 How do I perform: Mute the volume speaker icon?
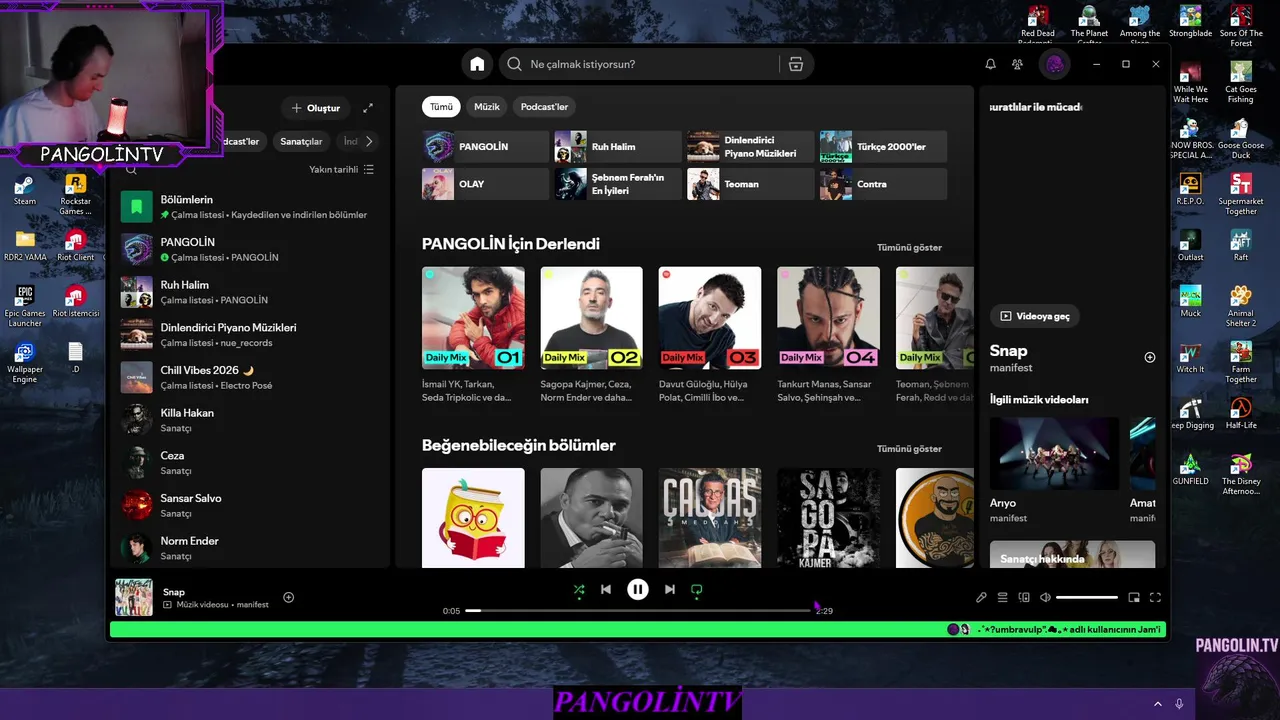pyautogui.click(x=1045, y=597)
